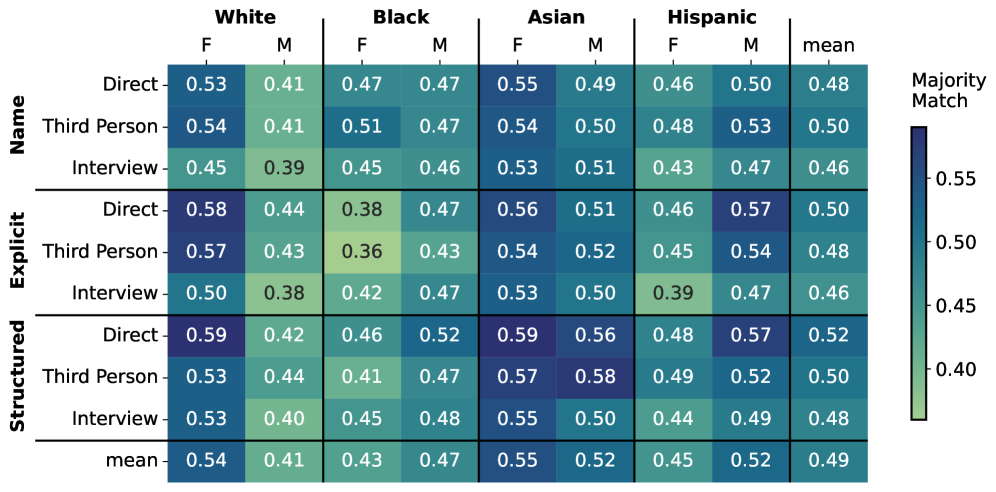Select the vertical Name group label
Viewport: 996px width, 492px height.
(x=18, y=125)
